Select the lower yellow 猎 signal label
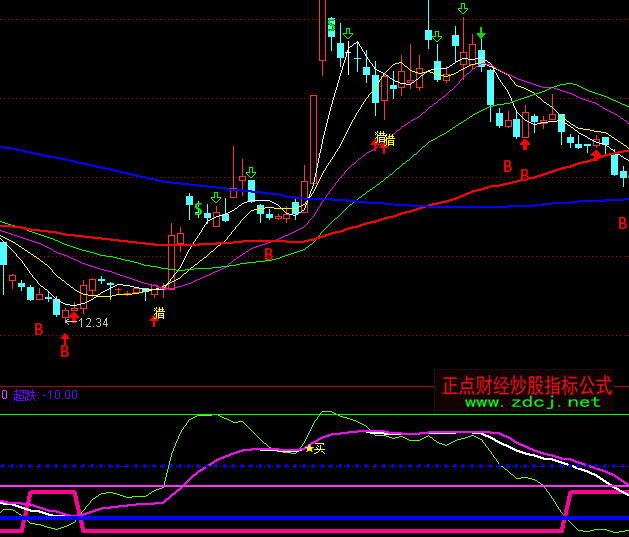Screen dimensions: 629x537 (160, 313)
